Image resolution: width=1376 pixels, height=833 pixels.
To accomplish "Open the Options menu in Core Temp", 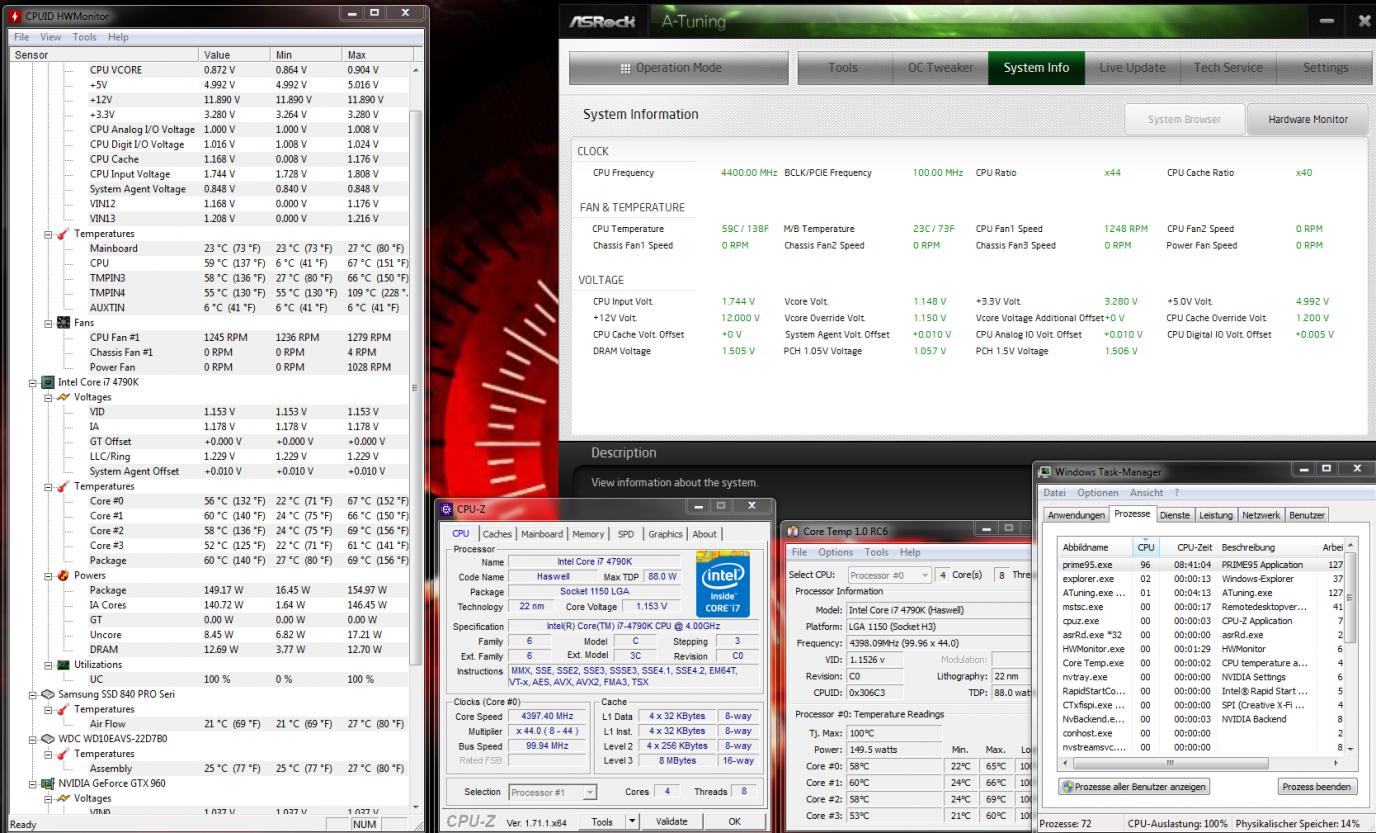I will pos(836,552).
